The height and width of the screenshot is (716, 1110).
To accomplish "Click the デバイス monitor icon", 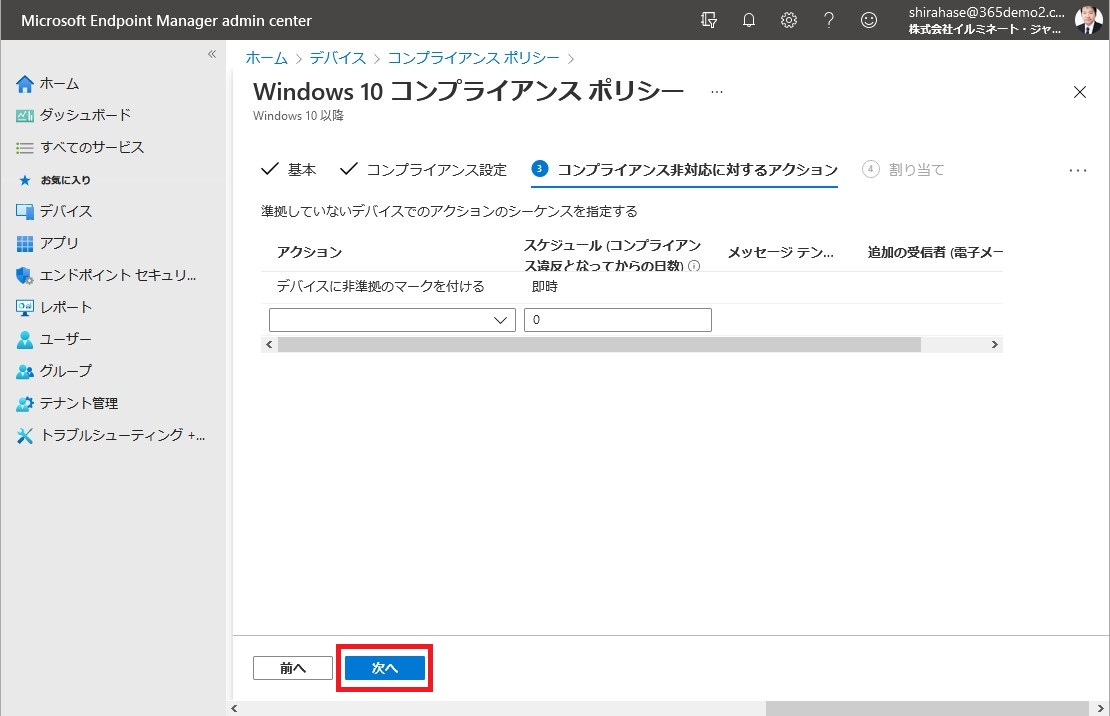I will [25, 212].
